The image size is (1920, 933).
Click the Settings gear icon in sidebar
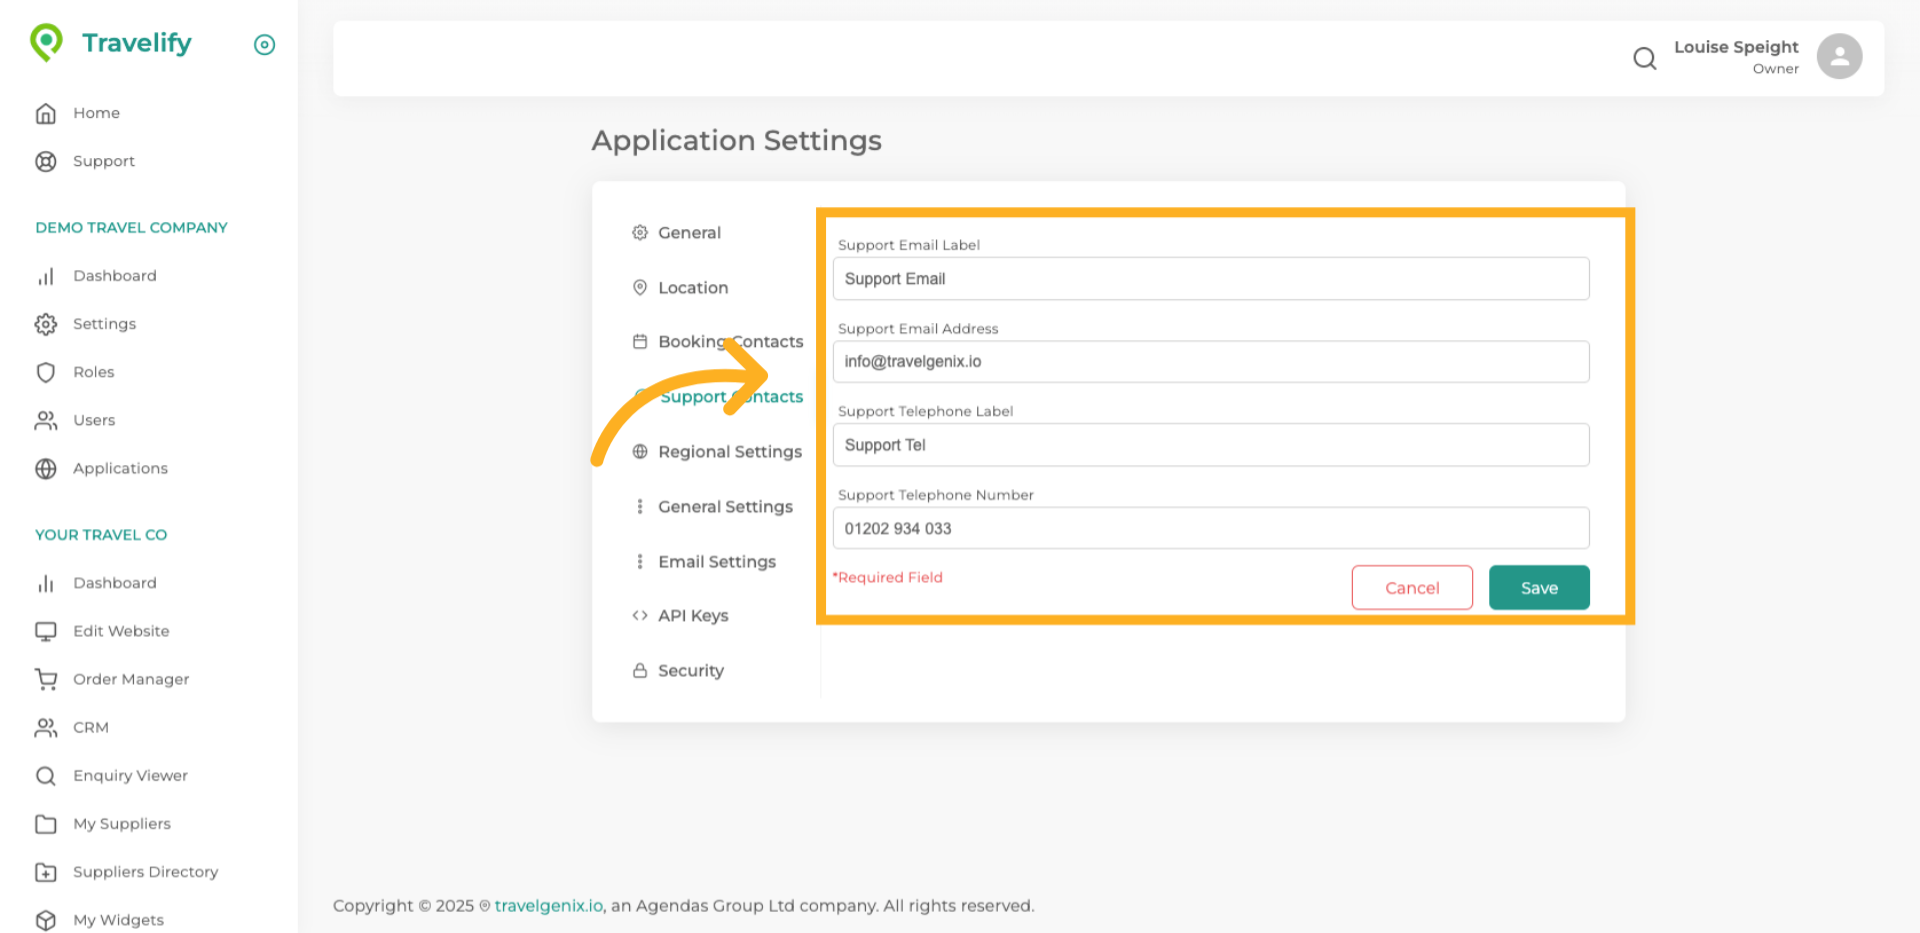click(x=46, y=323)
